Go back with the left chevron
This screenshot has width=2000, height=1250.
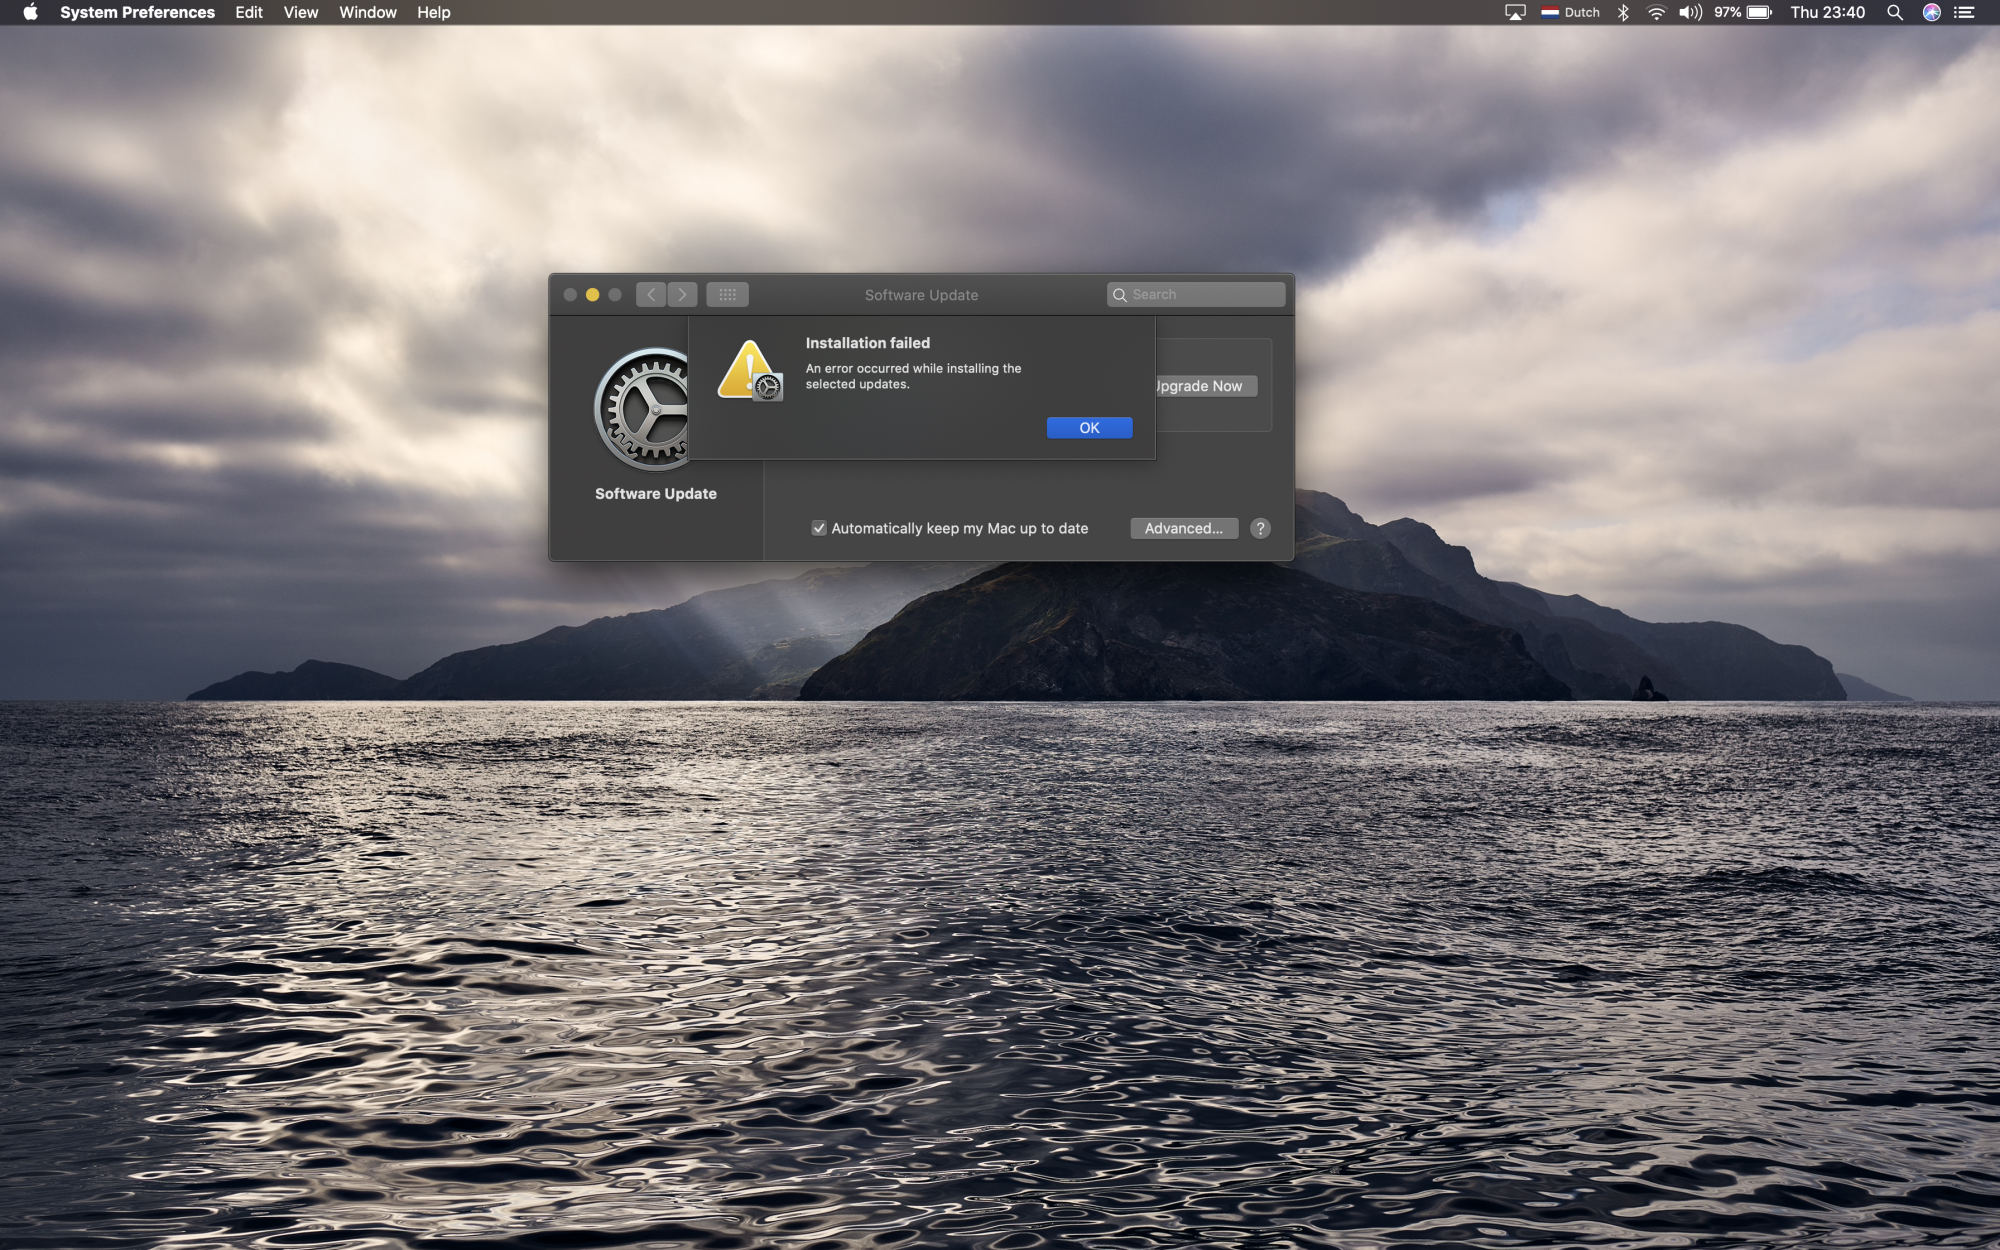point(651,295)
